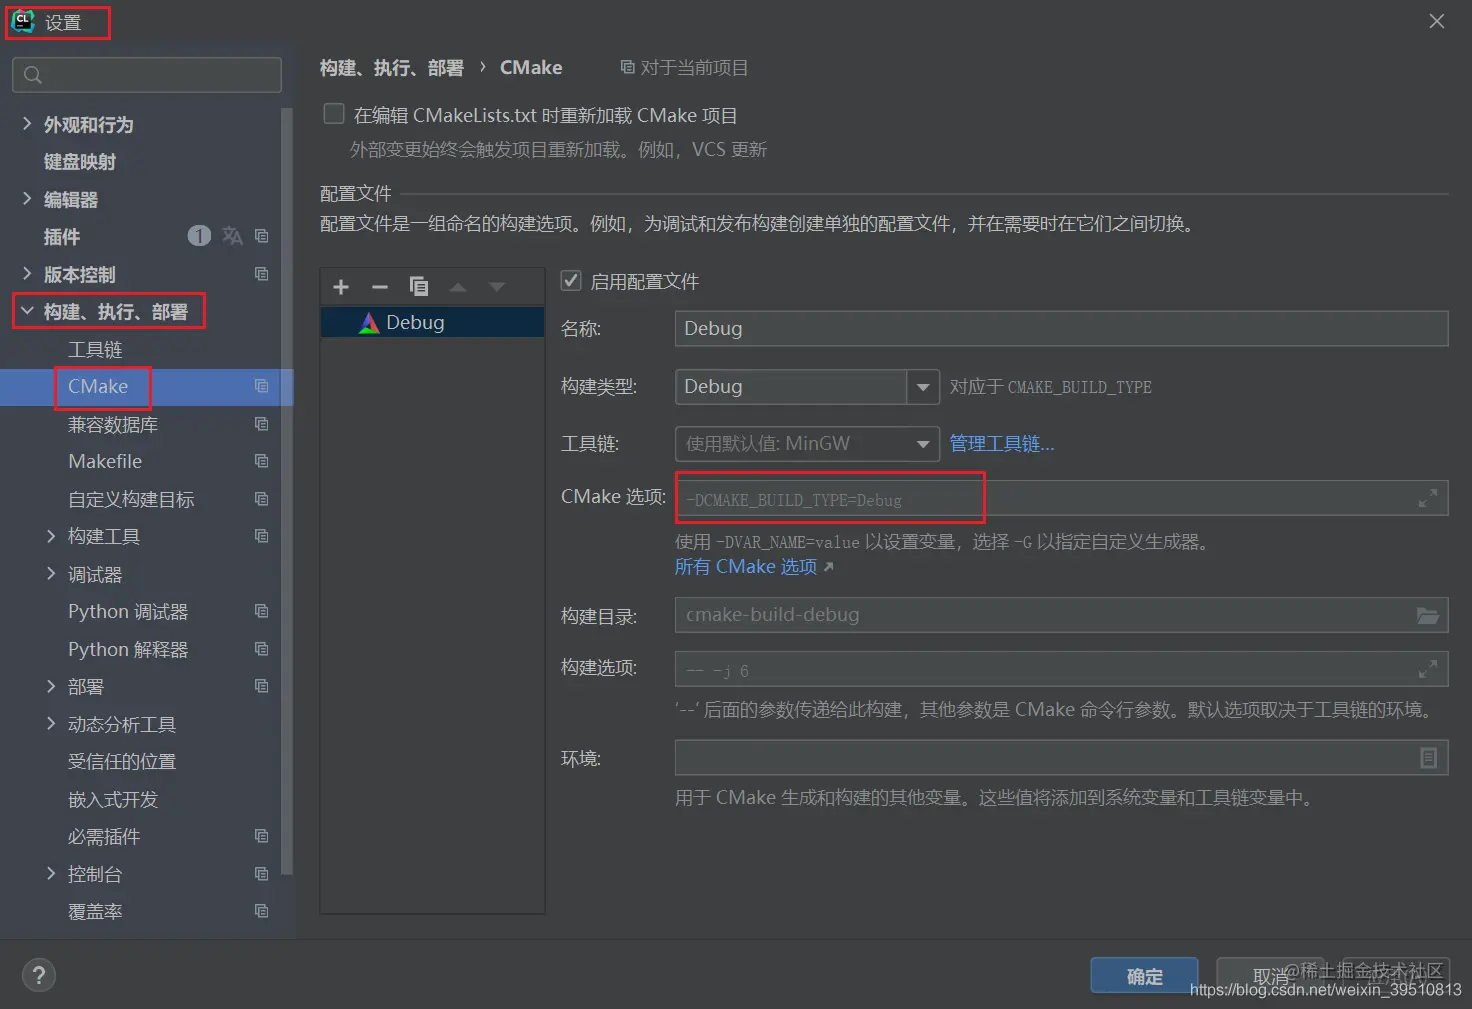Open the 工具链 dropdown
The image size is (1472, 1009).
pos(922,443)
